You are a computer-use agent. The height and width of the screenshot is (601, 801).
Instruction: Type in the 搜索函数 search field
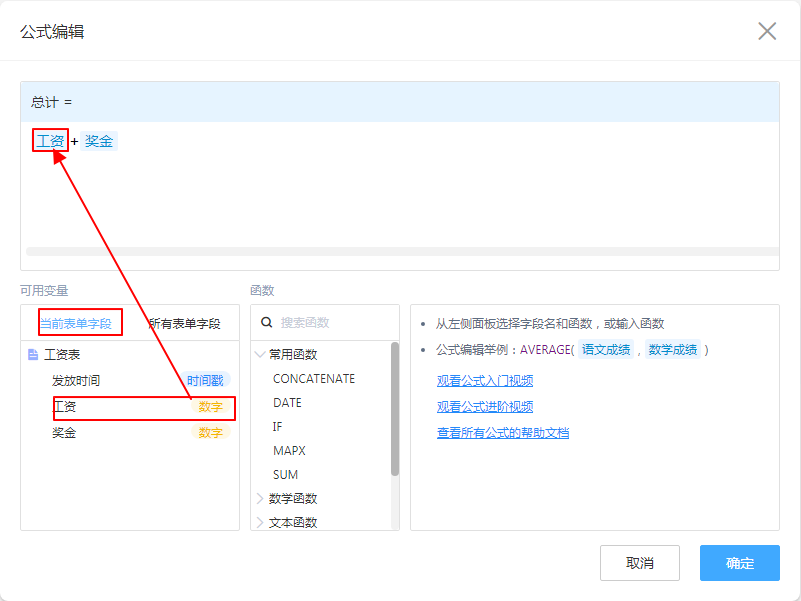coord(330,323)
